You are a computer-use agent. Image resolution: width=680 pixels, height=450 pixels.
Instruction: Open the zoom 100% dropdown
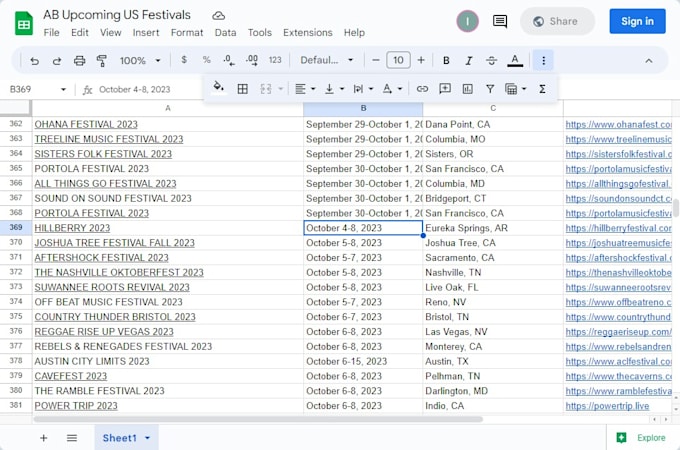pyautogui.click(x=140, y=61)
